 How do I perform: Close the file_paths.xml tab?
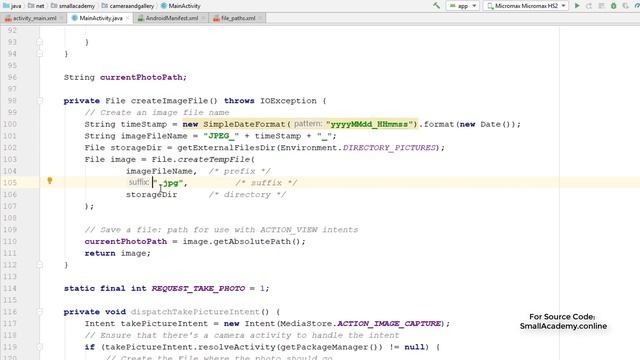pos(260,18)
